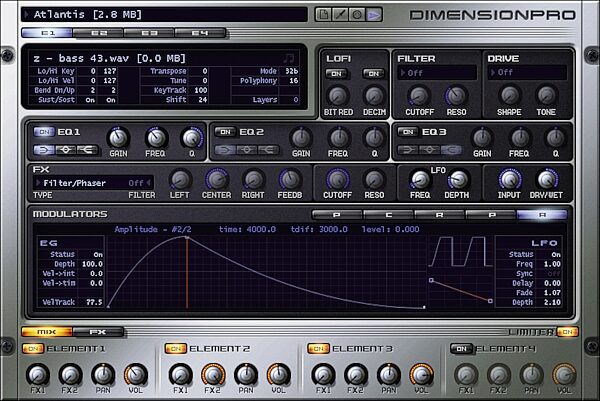Viewport: 600px width, 401px height.
Task: Select modulator R (resonance) button
Action: click(440, 215)
